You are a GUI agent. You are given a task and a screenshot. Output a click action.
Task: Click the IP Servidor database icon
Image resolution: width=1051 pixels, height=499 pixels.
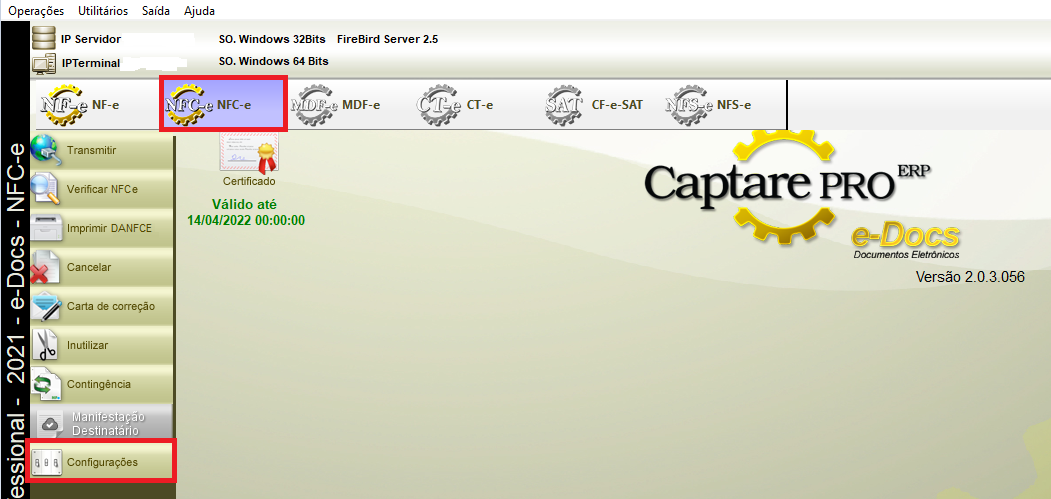pyautogui.click(x=44, y=38)
